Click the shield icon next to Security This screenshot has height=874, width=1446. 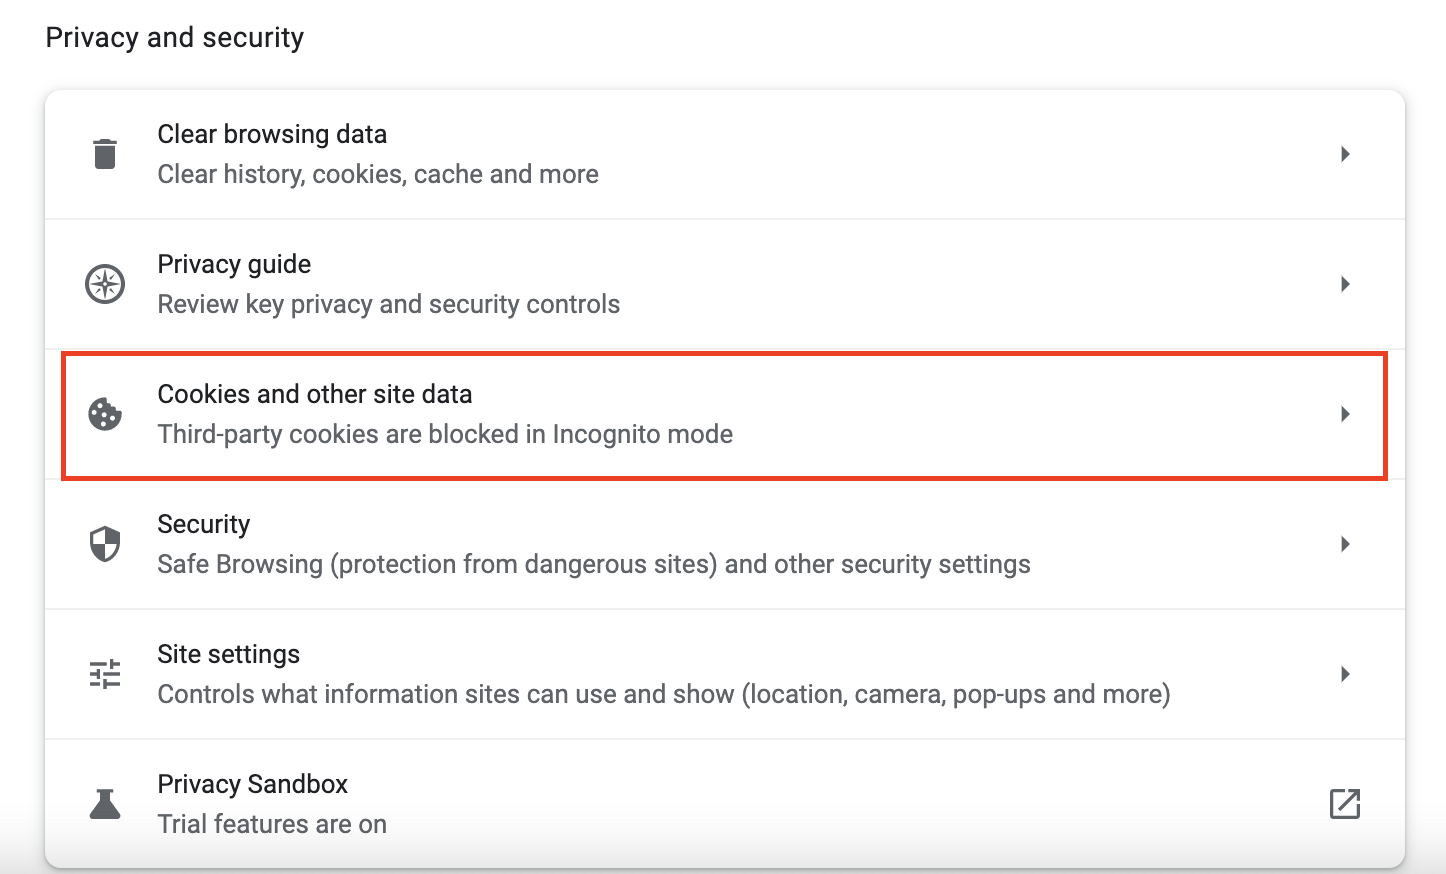105,544
